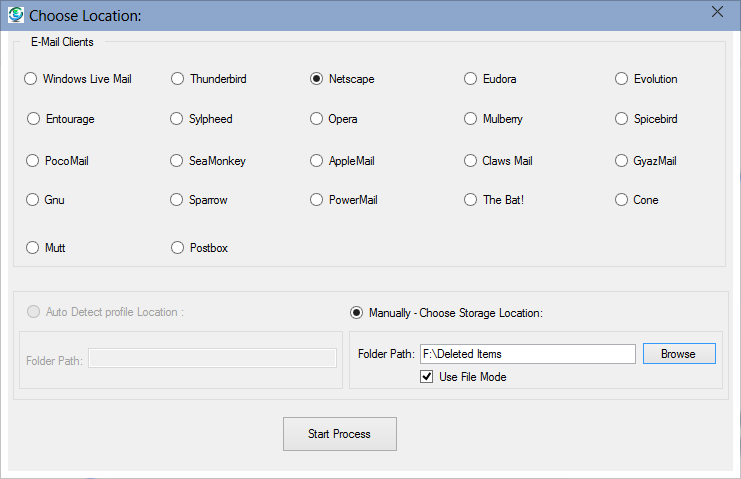Click the app icon in the title bar
Screen dimensions: 741x479
point(15,15)
